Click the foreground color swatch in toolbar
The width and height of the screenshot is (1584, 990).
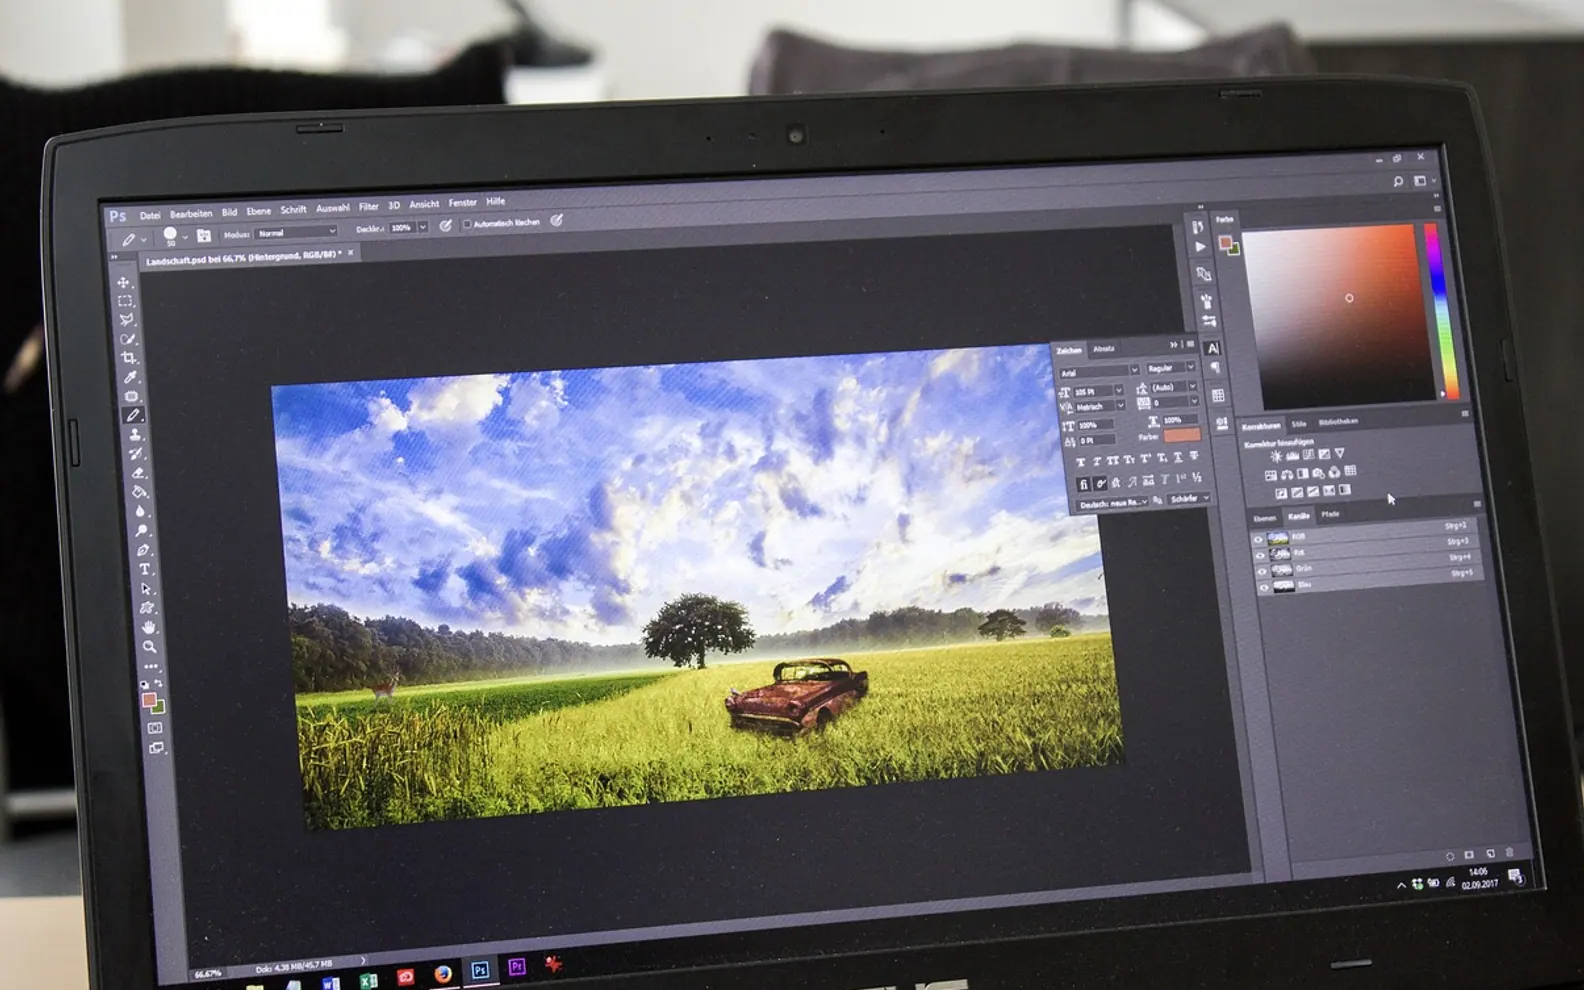point(149,700)
